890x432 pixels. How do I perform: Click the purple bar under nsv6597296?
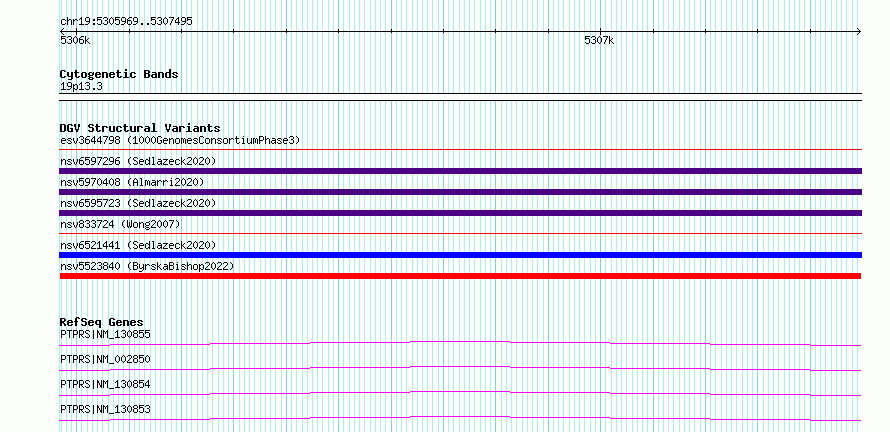tap(460, 171)
